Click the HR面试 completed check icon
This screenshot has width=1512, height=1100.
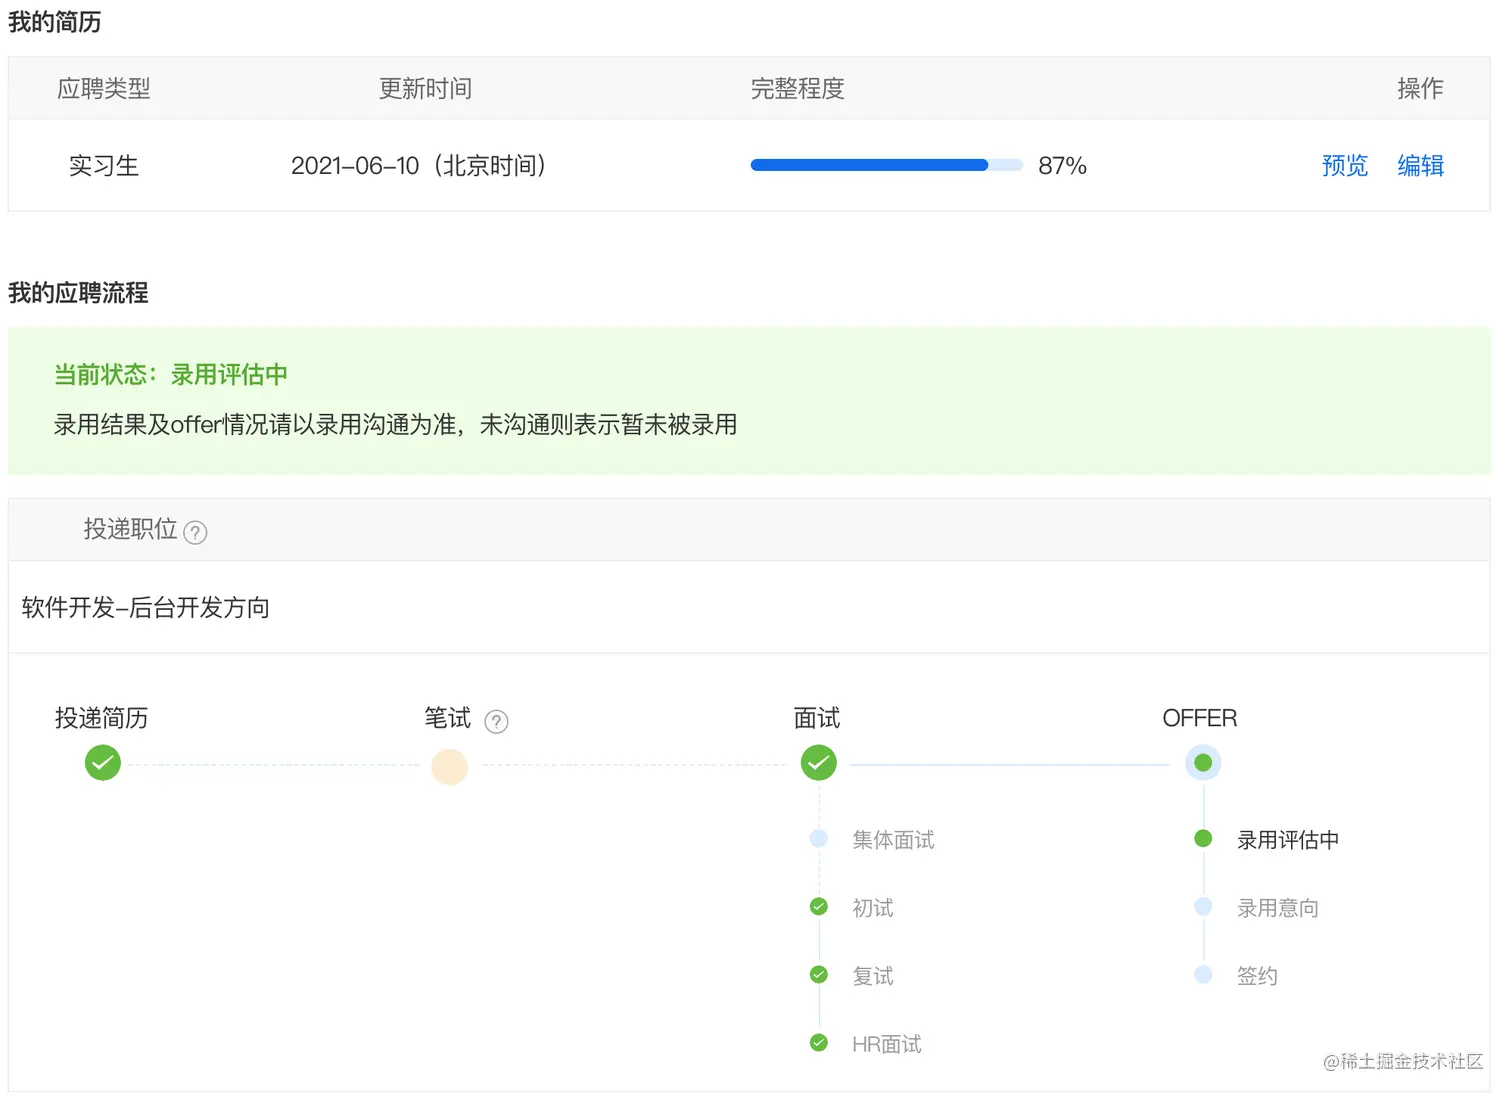click(x=819, y=1042)
